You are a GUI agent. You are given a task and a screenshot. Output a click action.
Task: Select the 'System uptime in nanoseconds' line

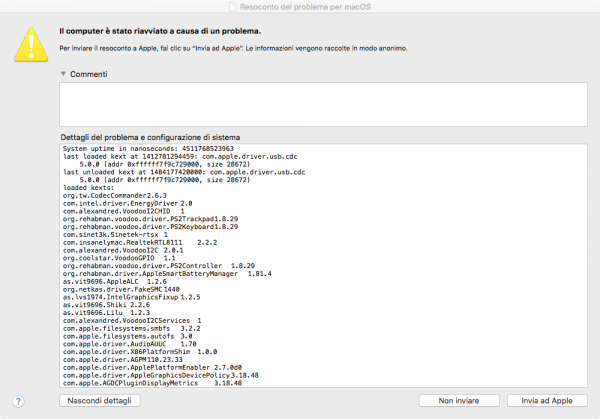(x=148, y=148)
